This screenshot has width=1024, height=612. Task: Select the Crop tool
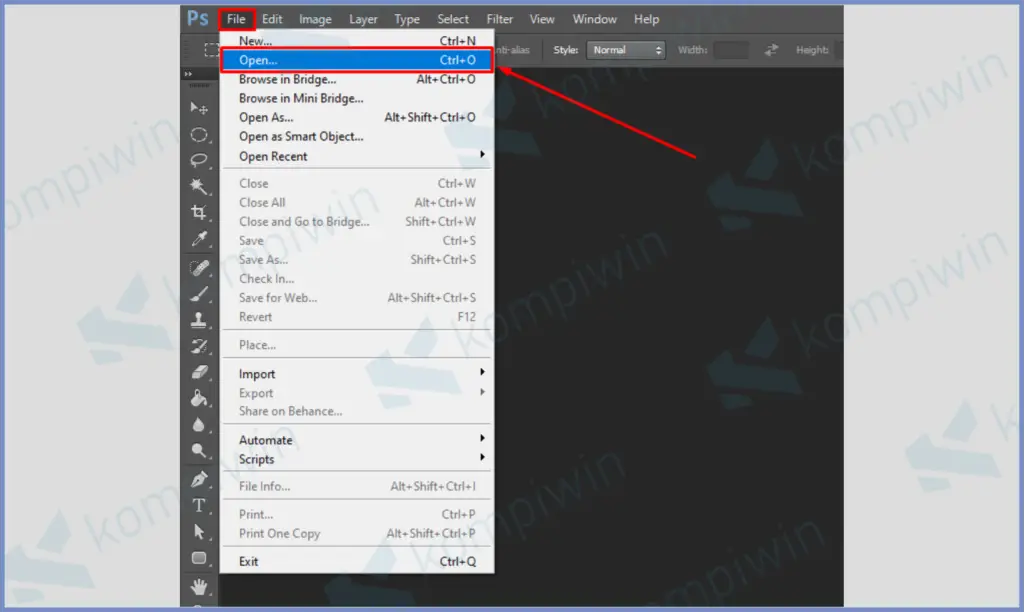click(199, 213)
